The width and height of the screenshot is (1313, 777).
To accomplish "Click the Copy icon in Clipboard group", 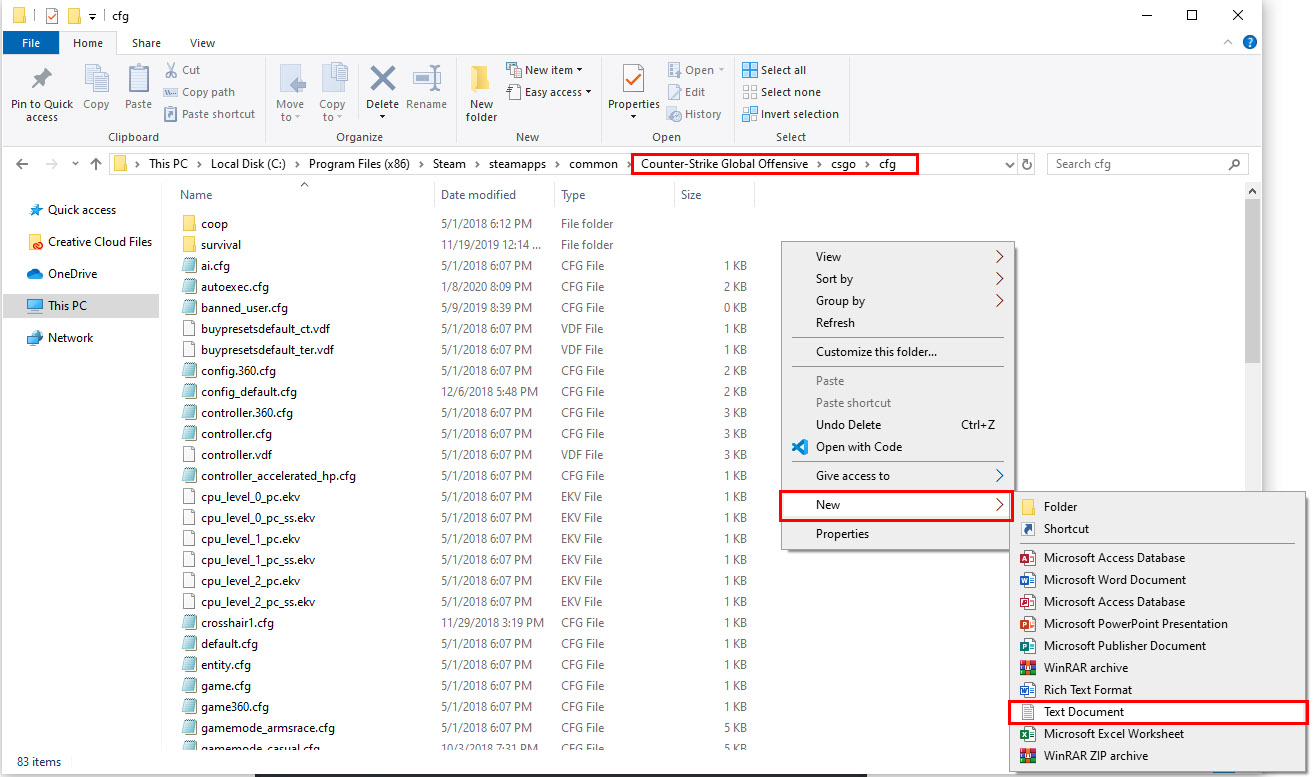I will [96, 79].
